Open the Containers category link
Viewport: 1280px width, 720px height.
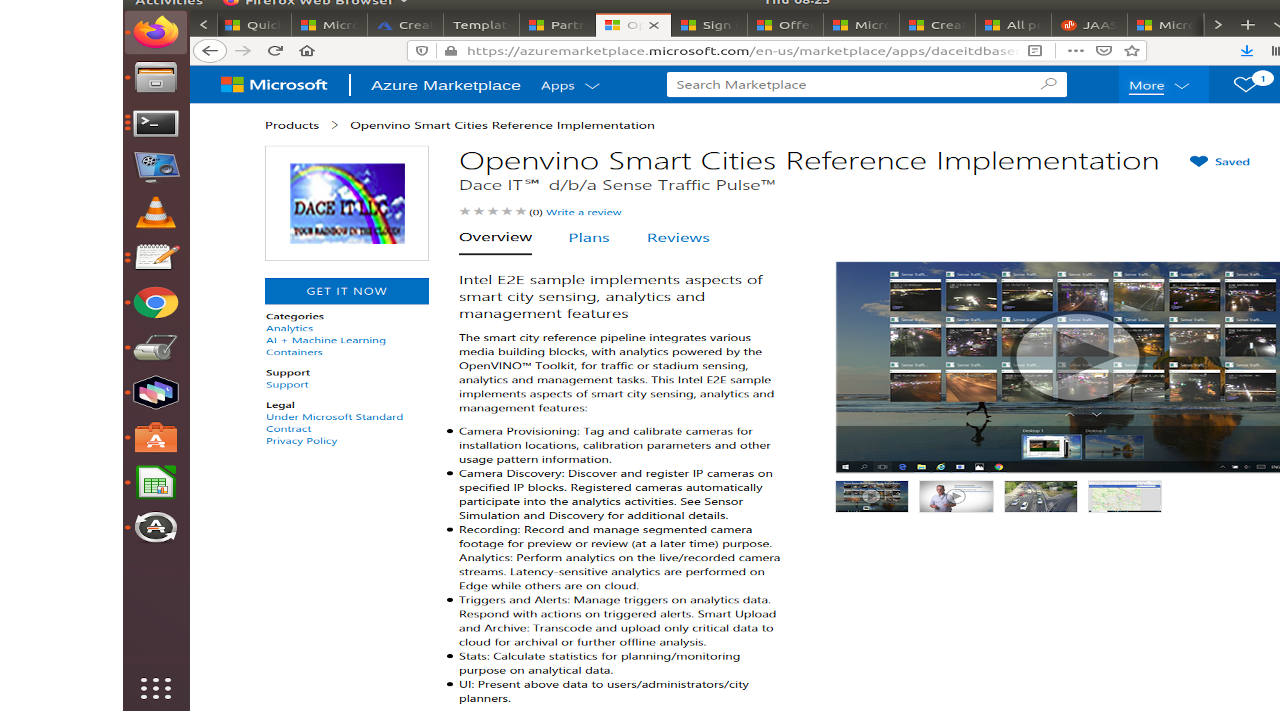point(294,352)
